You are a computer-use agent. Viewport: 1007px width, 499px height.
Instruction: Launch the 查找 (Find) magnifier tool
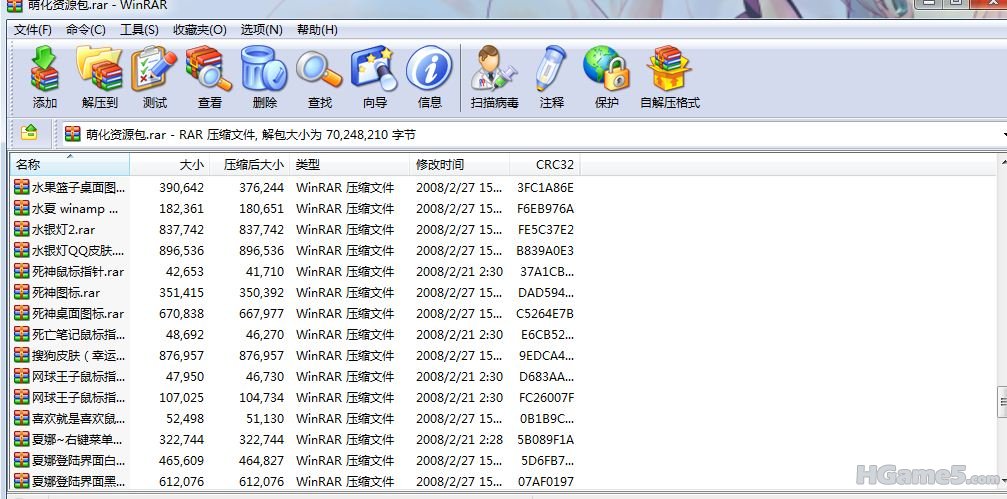(x=319, y=77)
